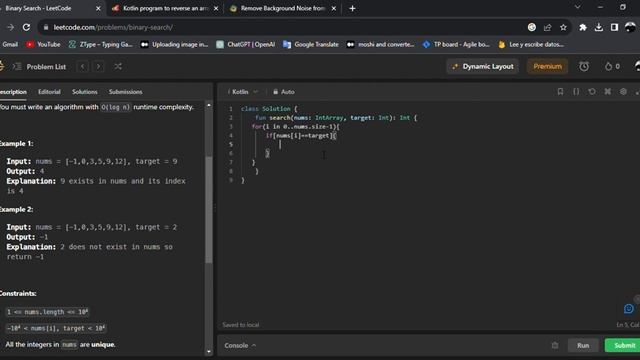Reload the LeetCode page
The image size is (640, 360).
(x=26, y=27)
